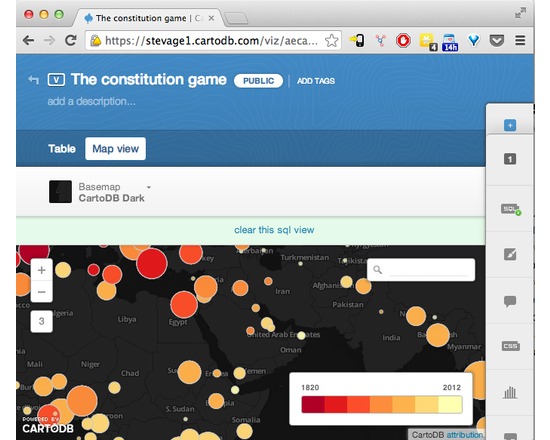
Task: Toggle the PUBLIC privacy badge
Action: (259, 81)
